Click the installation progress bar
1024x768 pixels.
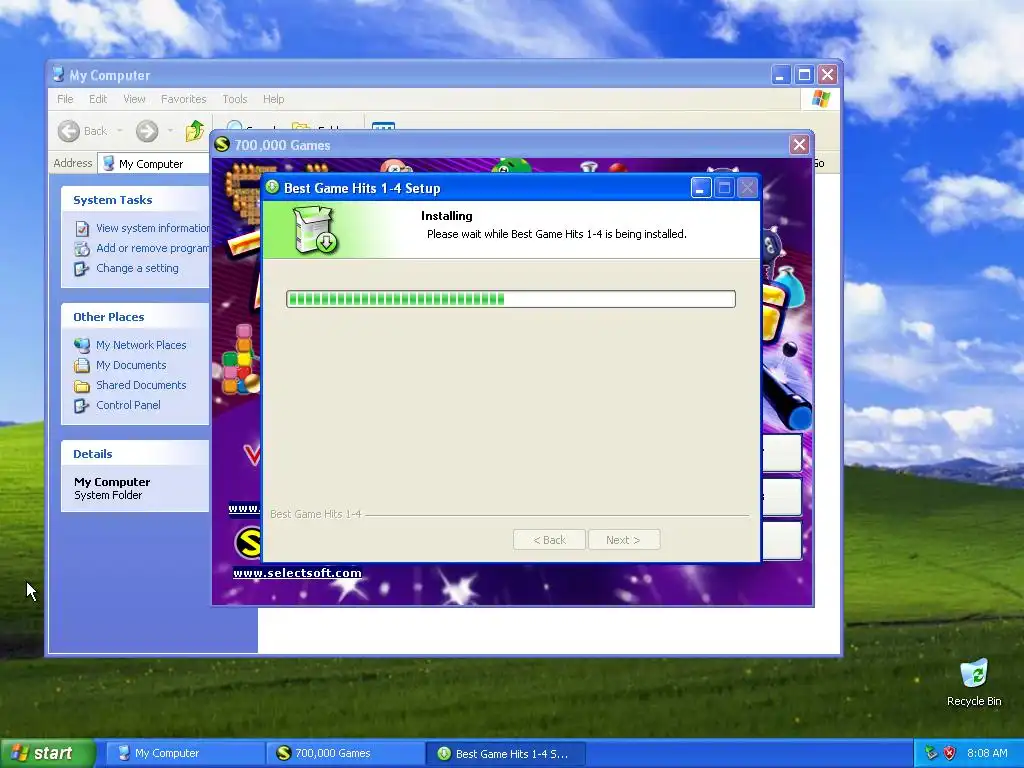click(511, 299)
